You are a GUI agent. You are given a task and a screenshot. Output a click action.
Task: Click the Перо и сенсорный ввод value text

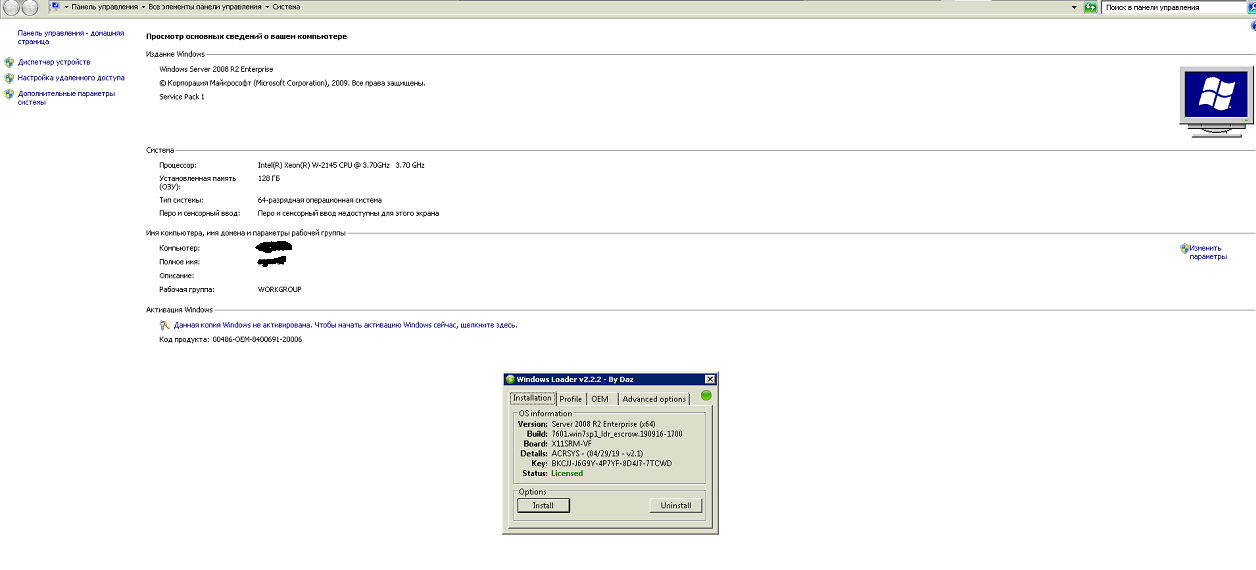348,213
